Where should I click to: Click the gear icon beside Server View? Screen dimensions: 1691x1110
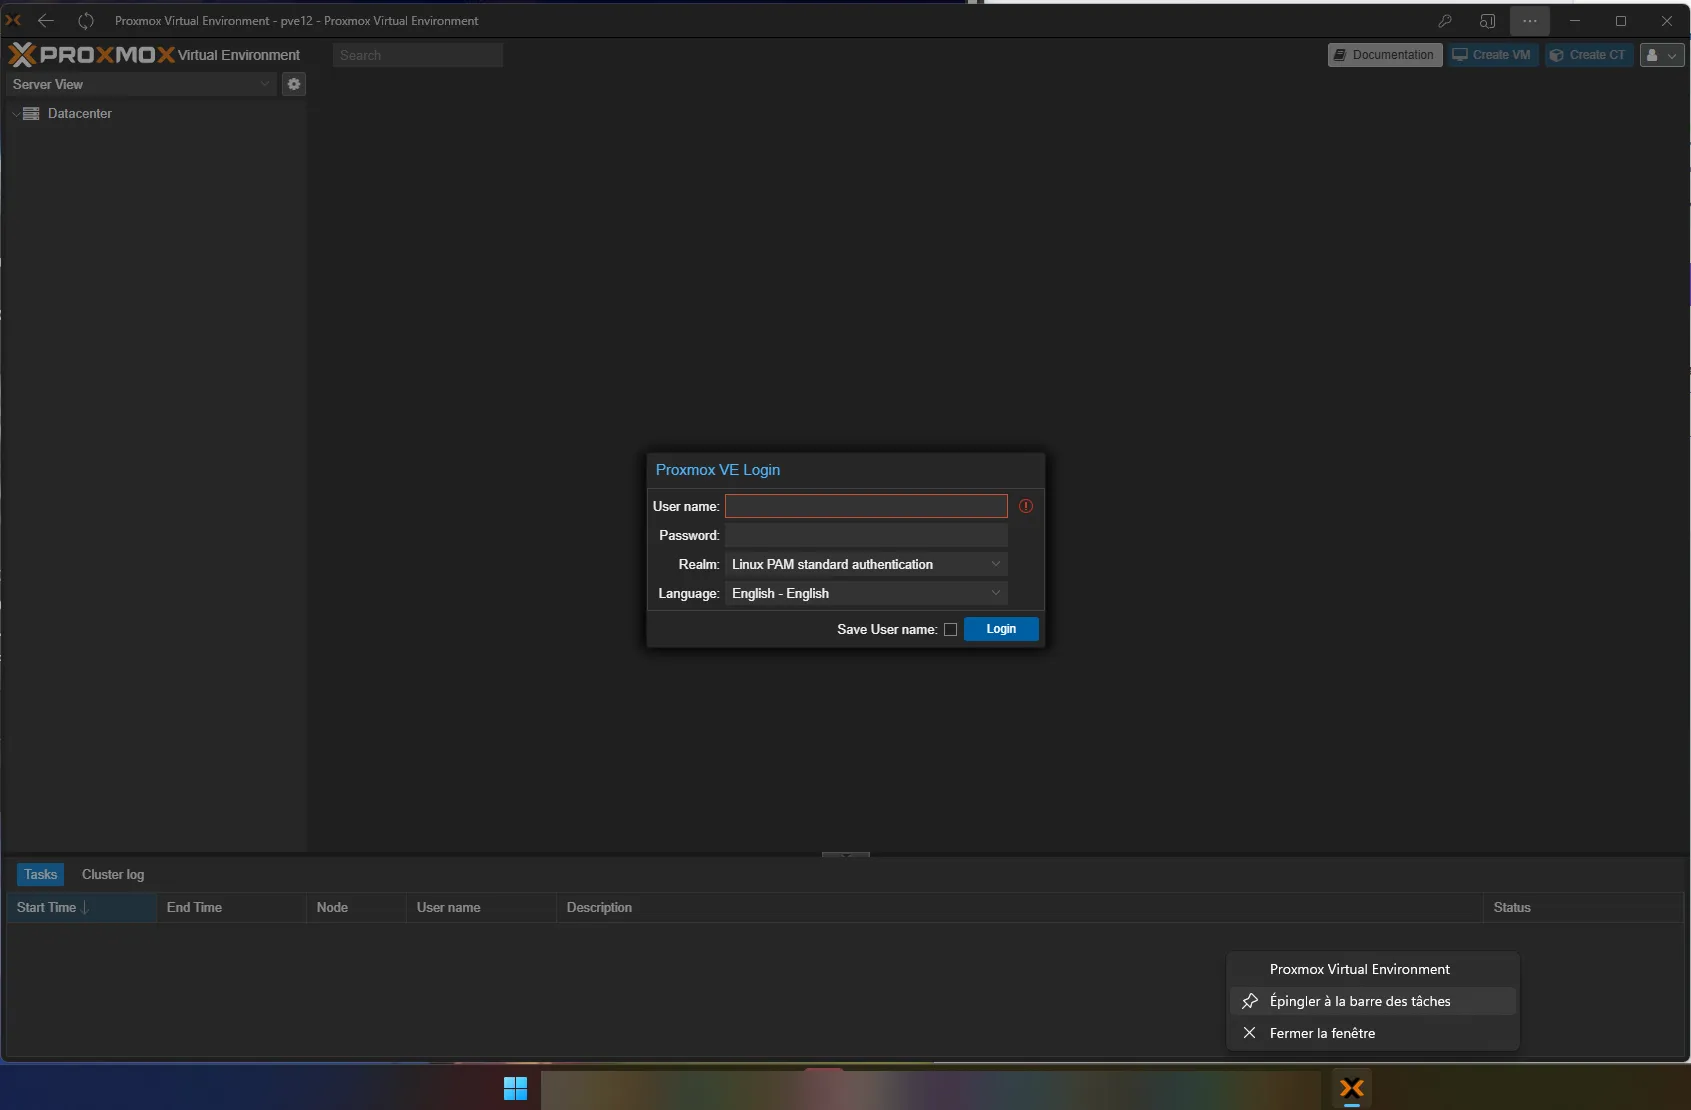(293, 85)
